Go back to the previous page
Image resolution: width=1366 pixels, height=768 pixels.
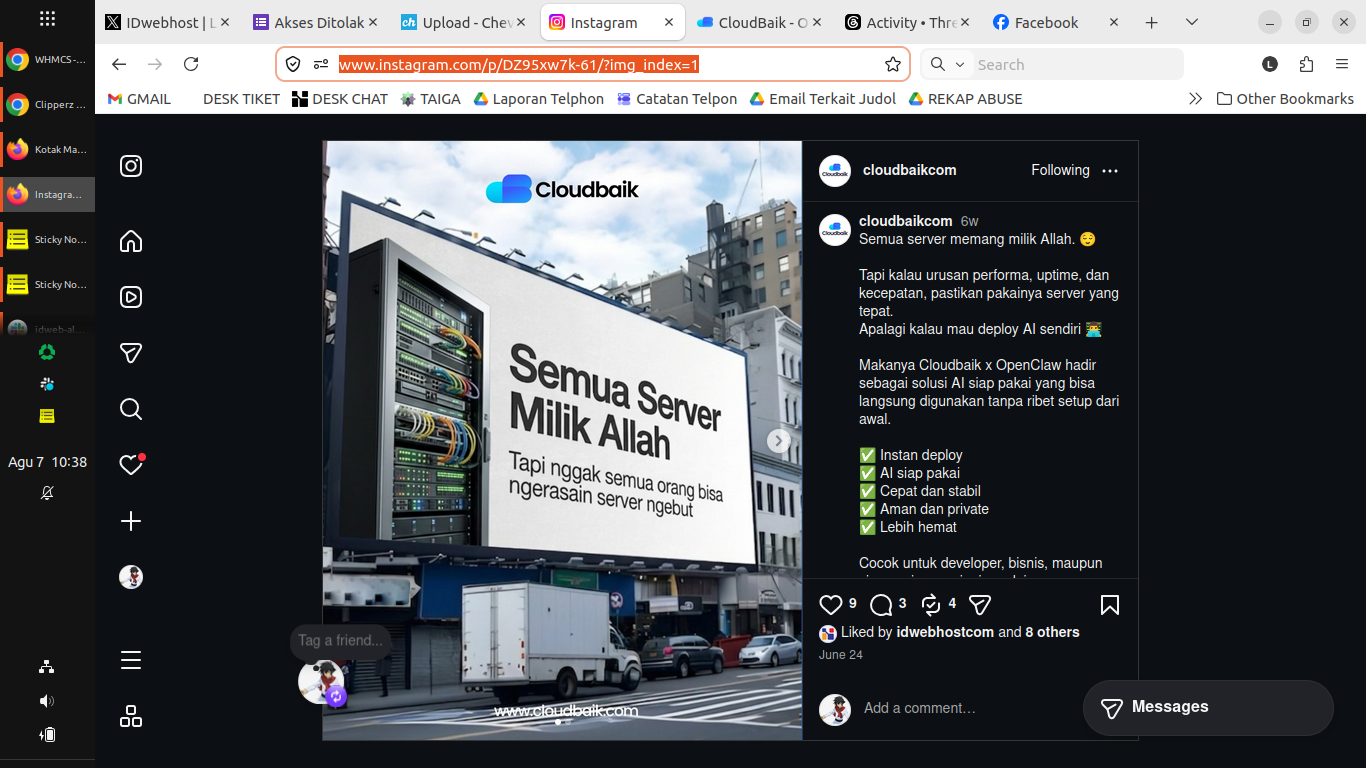pyautogui.click(x=119, y=64)
